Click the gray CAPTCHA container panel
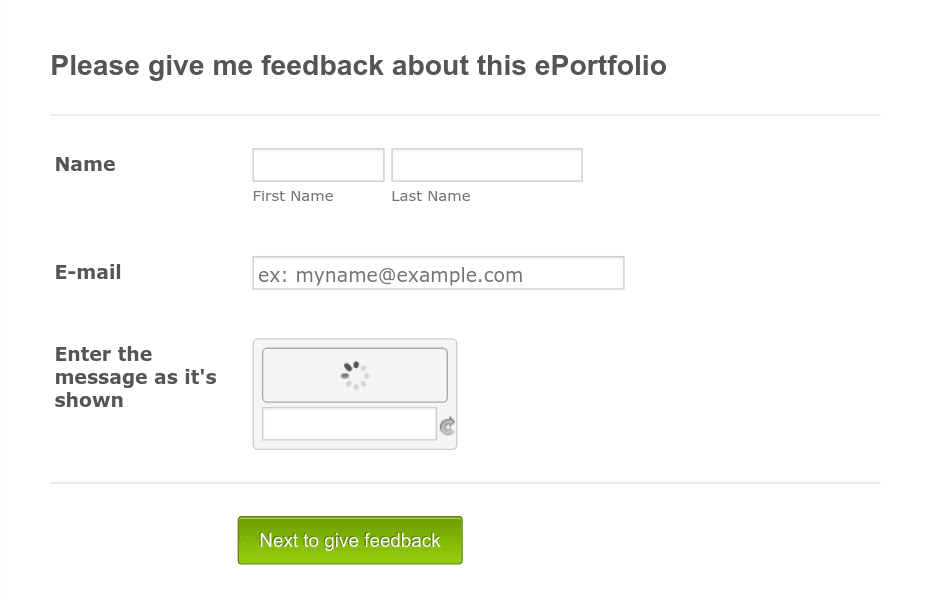Viewport: 930px width, 598px height. (x=354, y=393)
